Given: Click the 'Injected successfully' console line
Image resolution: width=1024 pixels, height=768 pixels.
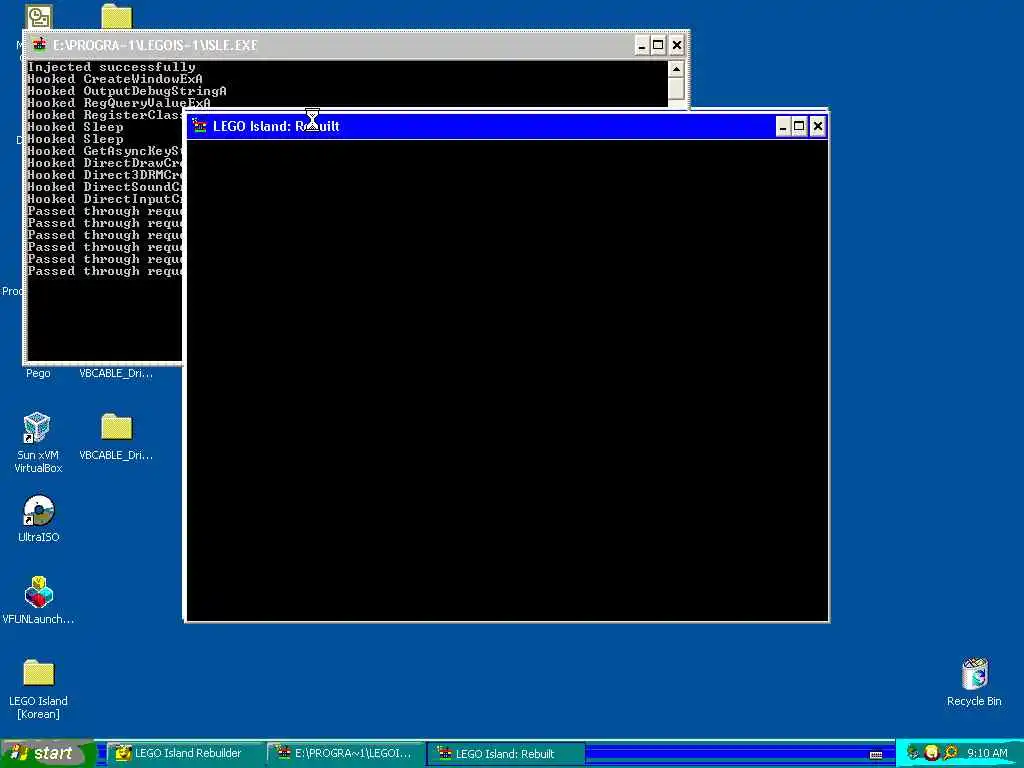Looking at the screenshot, I should click(x=111, y=67).
